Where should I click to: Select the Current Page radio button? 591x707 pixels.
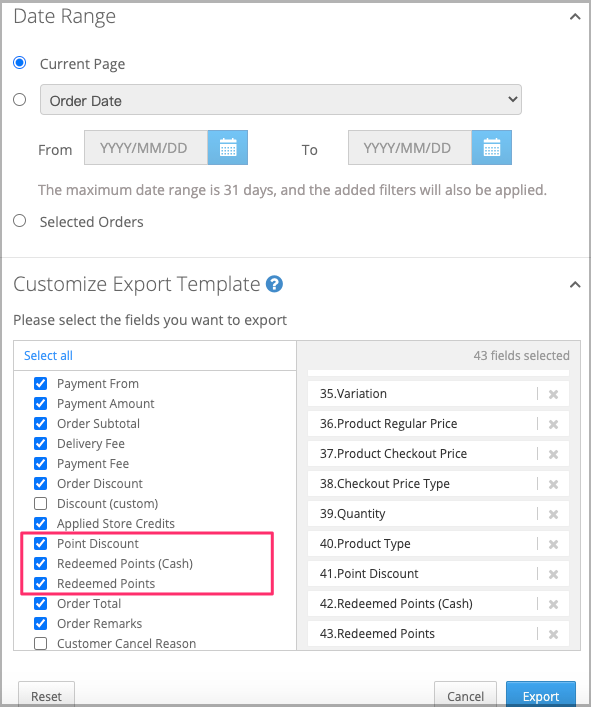click(x=19, y=63)
